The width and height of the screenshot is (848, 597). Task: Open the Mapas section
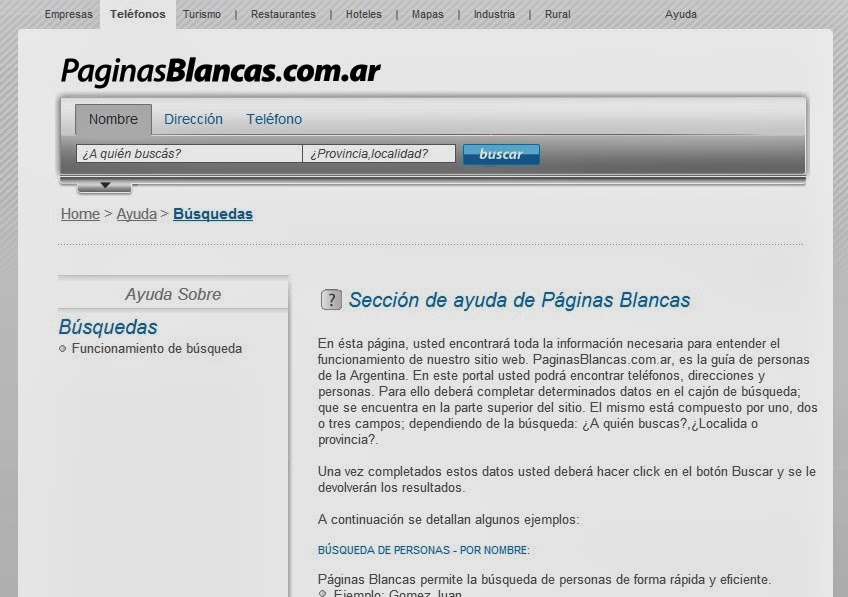(x=427, y=15)
